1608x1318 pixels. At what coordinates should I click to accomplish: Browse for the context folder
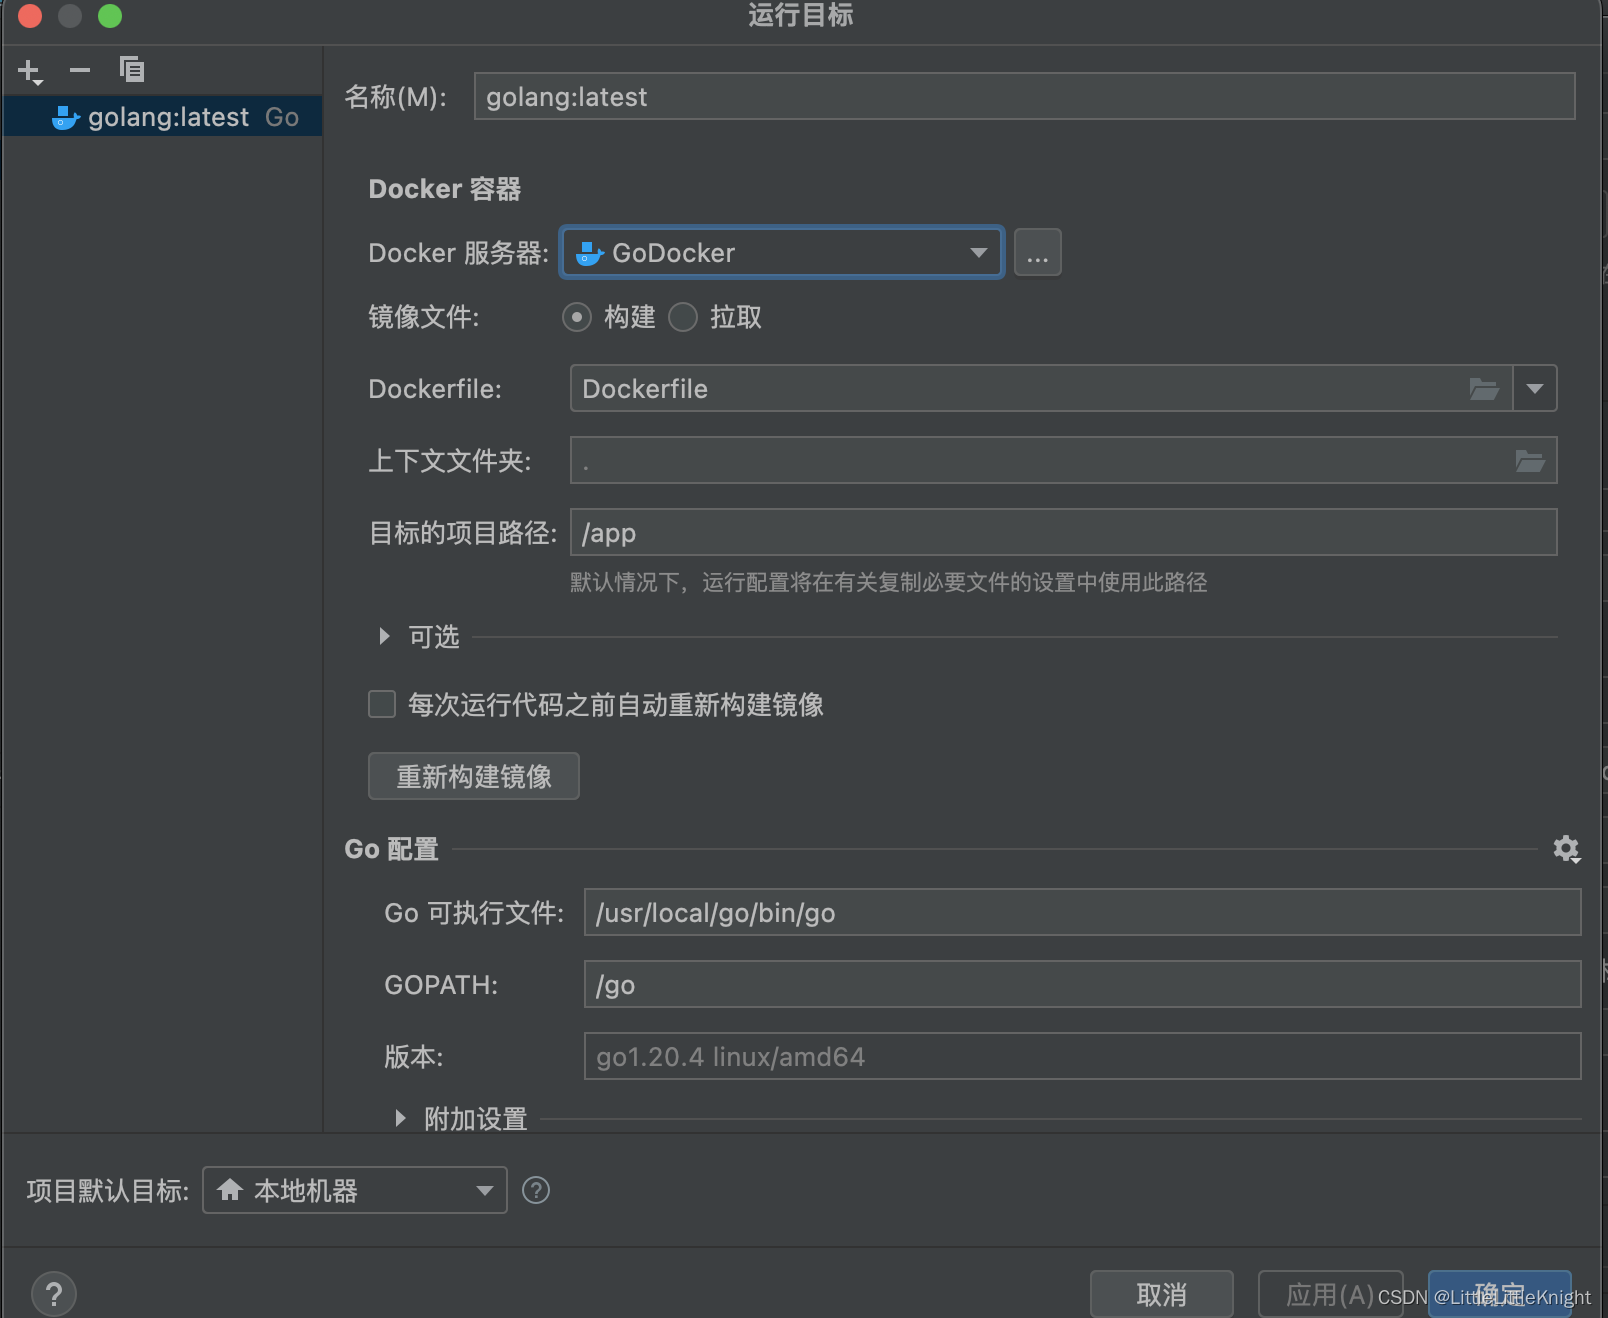click(1529, 460)
